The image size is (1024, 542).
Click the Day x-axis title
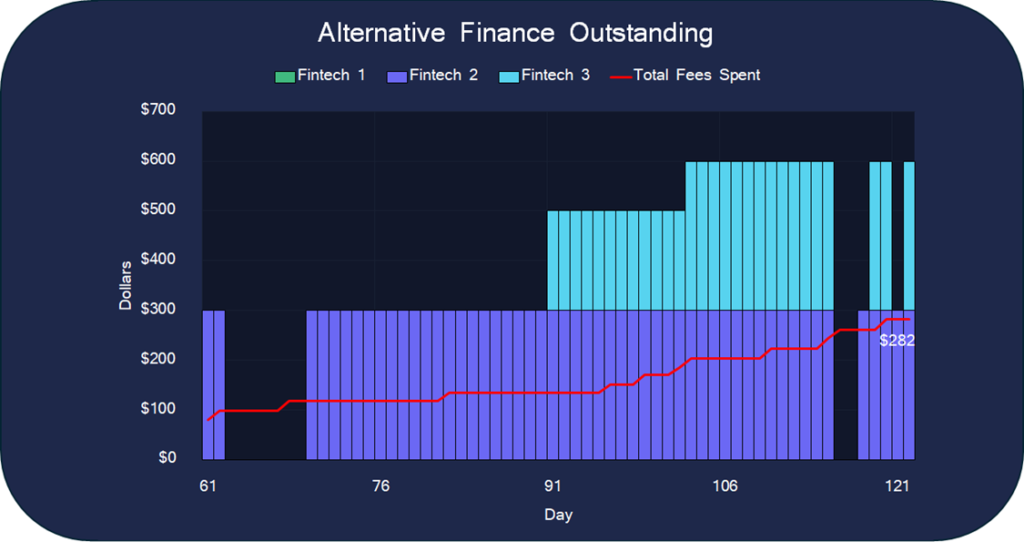558,515
